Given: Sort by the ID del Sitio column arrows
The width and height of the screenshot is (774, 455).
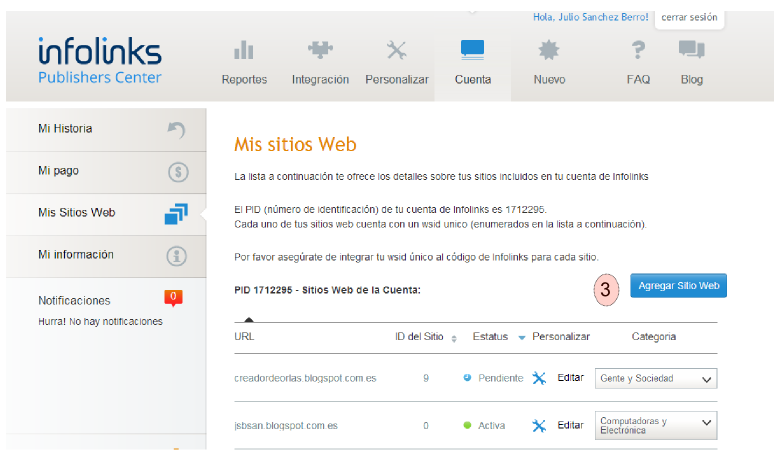Looking at the screenshot, I should [454, 339].
